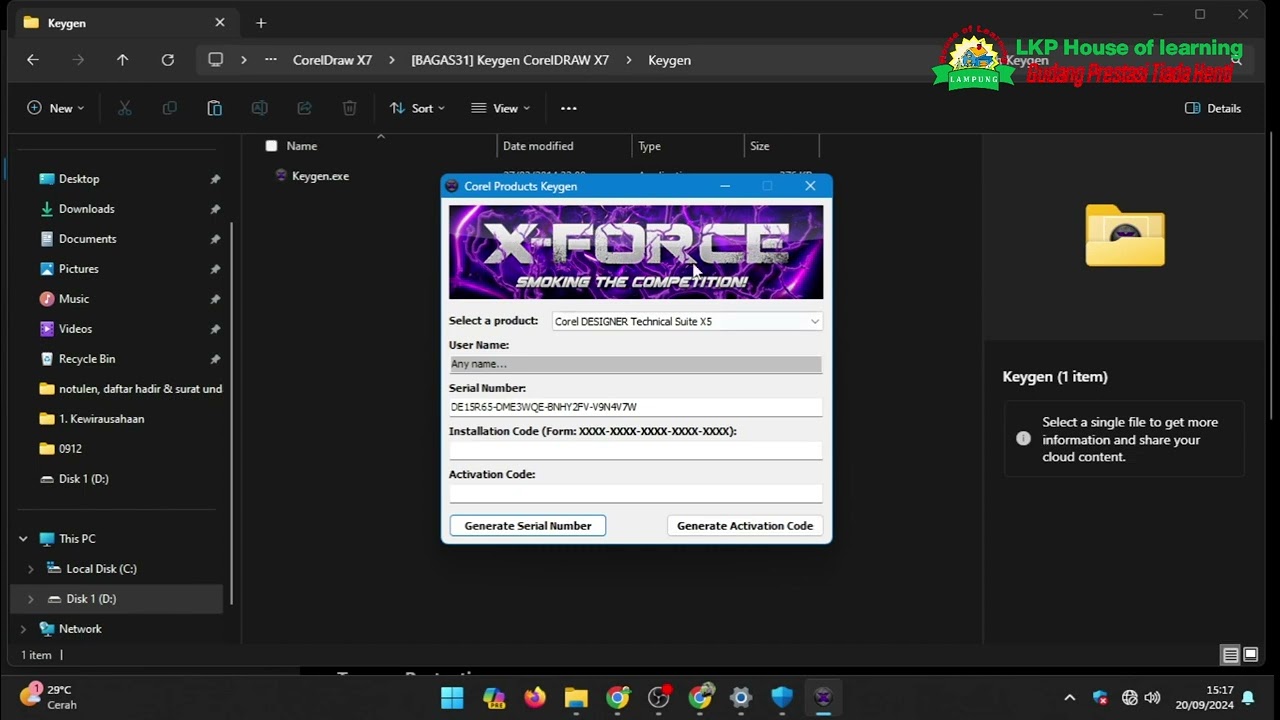This screenshot has height=720, width=1280.
Task: Open the New dropdown menu
Action: (55, 108)
